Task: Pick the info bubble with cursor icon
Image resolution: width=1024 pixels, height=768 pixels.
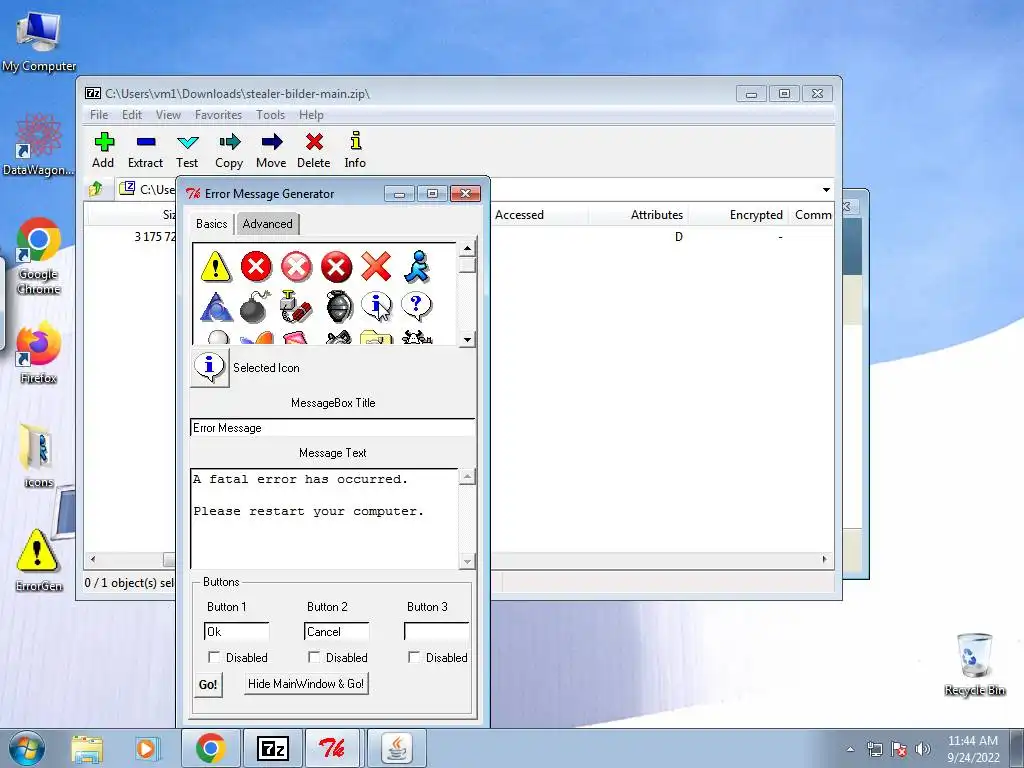Action: click(377, 307)
